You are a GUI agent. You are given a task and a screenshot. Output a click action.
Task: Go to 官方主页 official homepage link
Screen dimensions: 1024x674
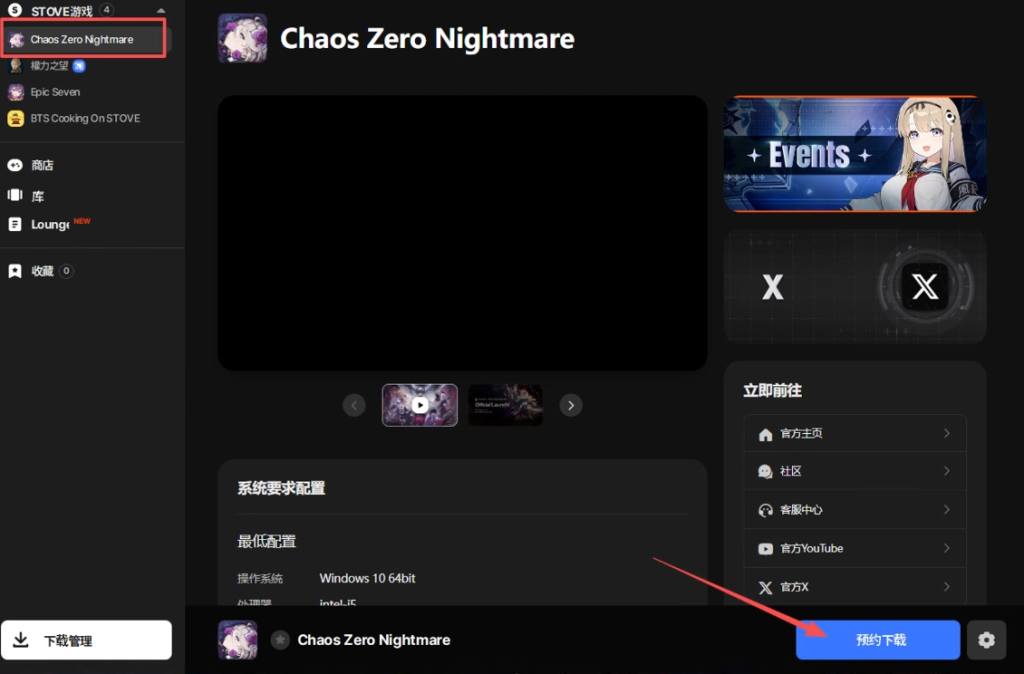tap(855, 434)
